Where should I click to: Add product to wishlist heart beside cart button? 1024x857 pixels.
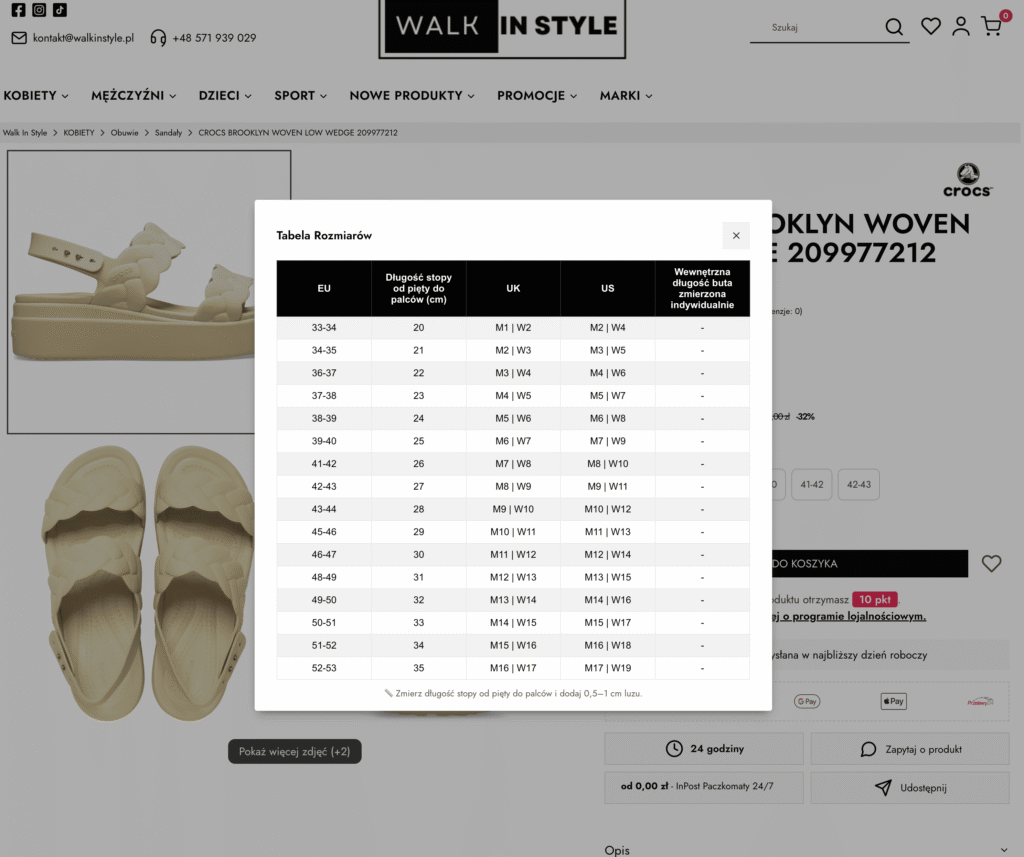(991, 563)
